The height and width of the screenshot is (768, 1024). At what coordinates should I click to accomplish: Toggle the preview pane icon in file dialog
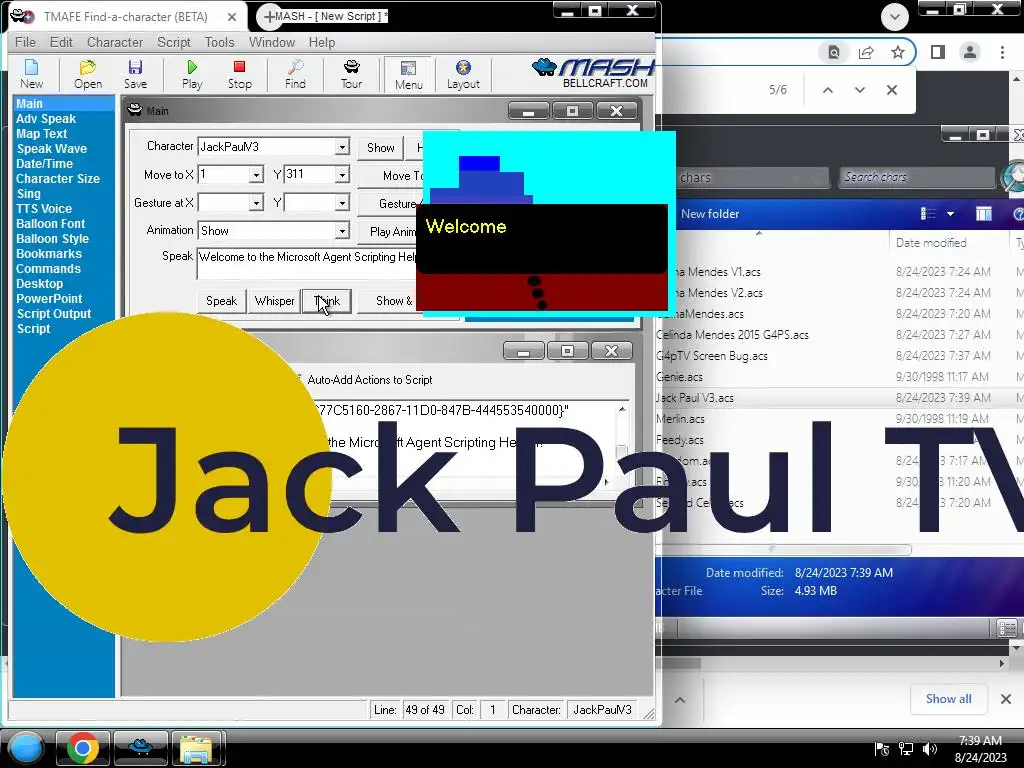click(984, 214)
